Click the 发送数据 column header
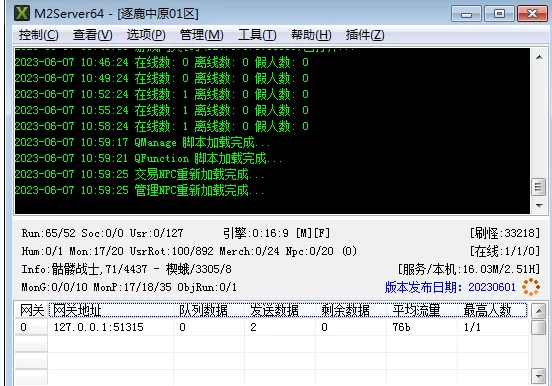Image resolution: width=552 pixels, height=386 pixels. pyautogui.click(x=280, y=310)
